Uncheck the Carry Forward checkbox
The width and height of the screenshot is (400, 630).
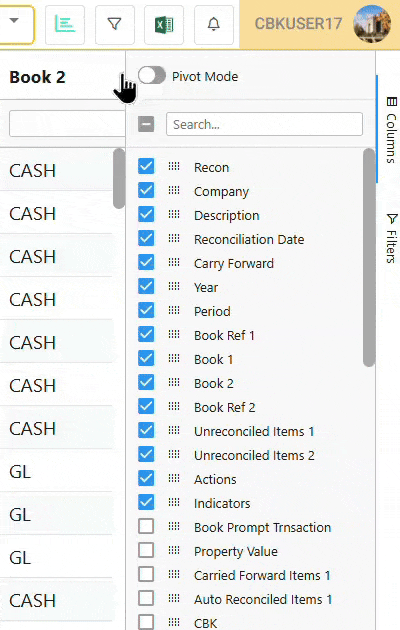pyautogui.click(x=146, y=262)
